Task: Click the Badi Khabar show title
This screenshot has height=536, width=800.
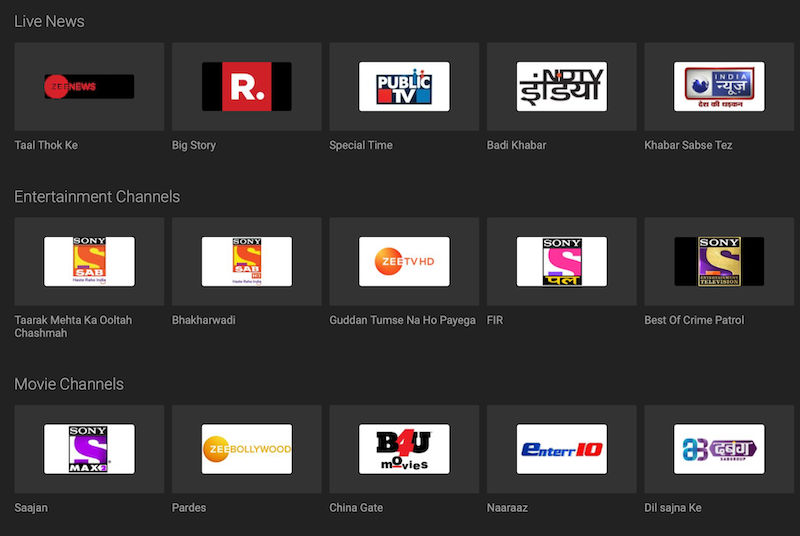Action: coord(516,145)
